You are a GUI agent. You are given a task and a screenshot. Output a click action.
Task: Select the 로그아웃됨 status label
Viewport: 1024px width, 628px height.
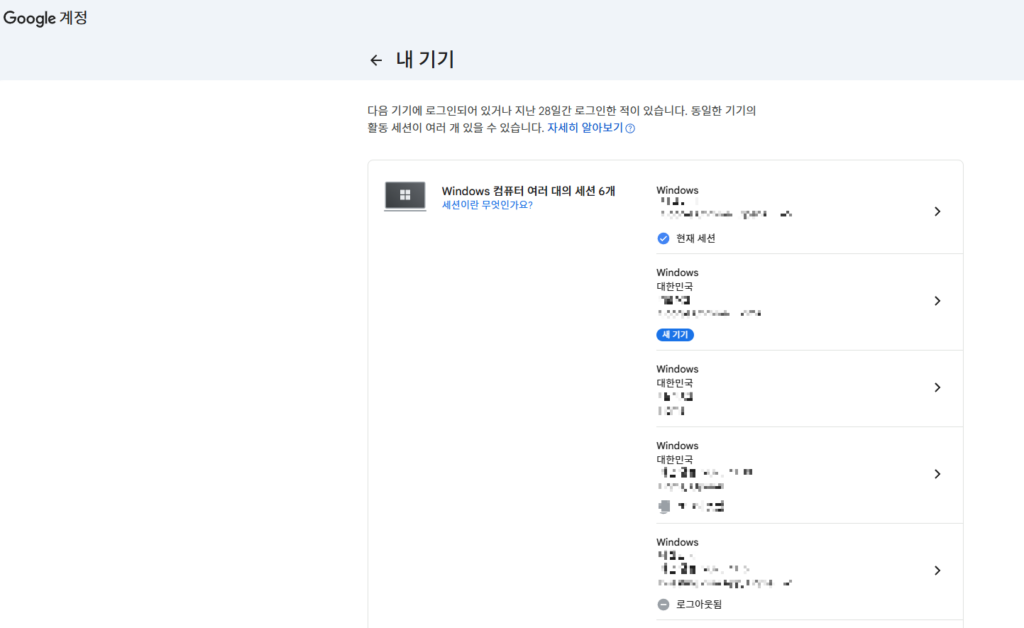point(697,604)
